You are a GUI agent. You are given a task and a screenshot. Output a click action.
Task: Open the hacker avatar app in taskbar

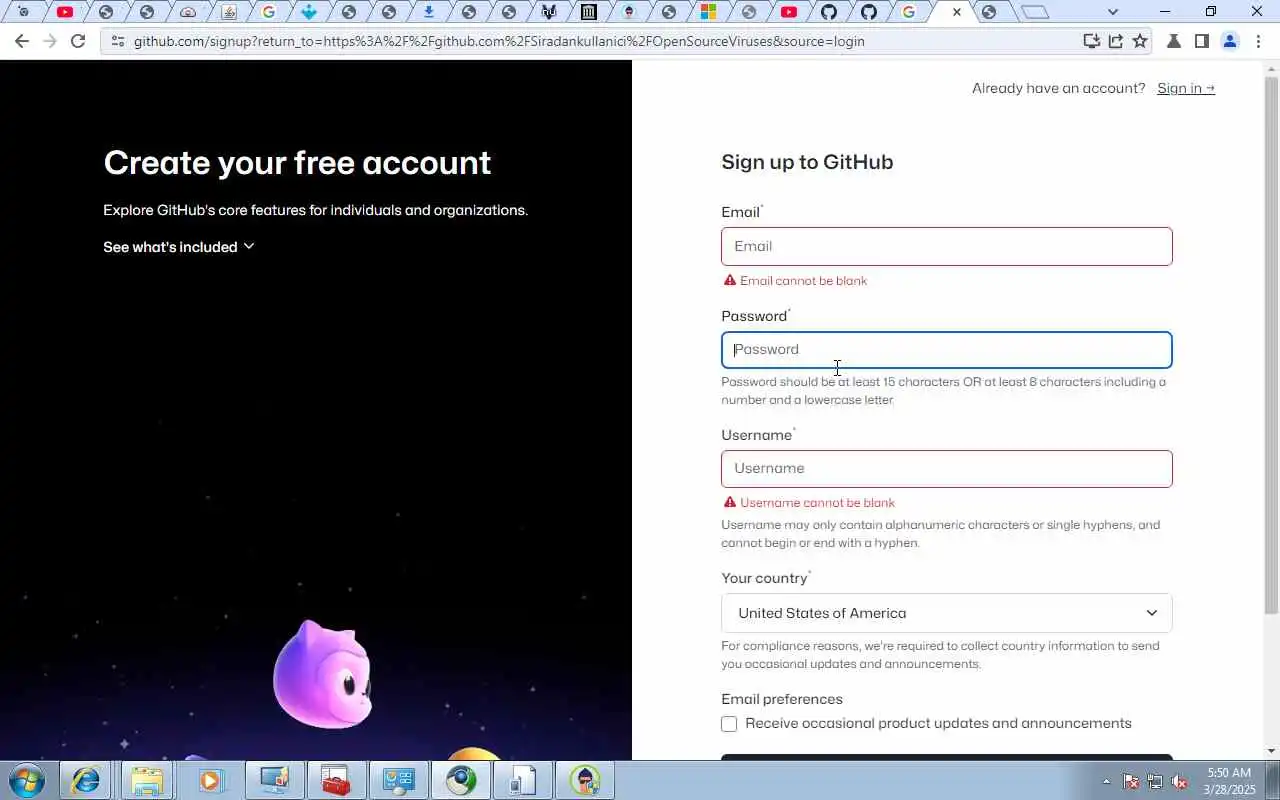coord(585,780)
